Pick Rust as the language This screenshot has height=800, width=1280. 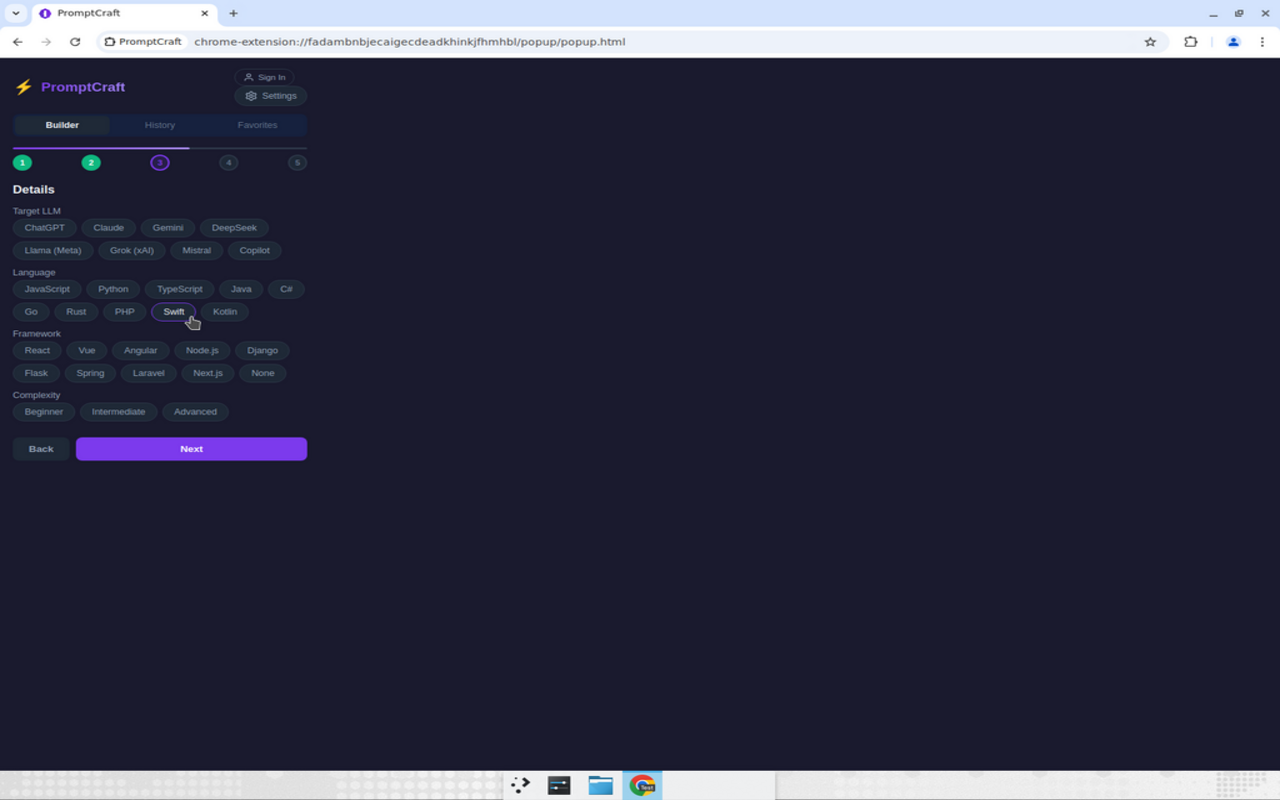pos(76,312)
